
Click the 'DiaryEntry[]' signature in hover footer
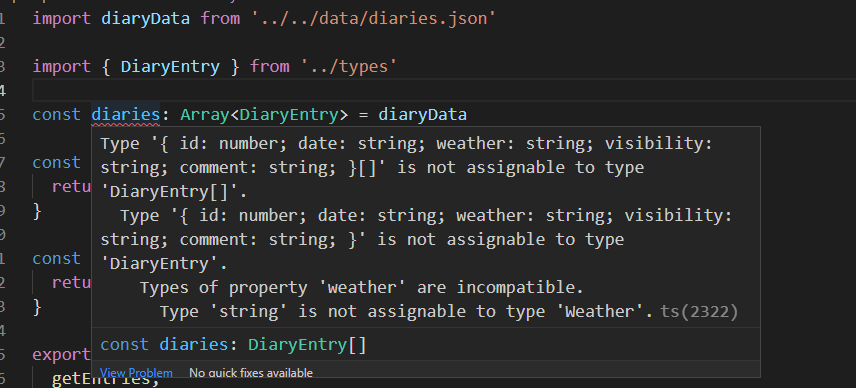pyautogui.click(x=307, y=344)
